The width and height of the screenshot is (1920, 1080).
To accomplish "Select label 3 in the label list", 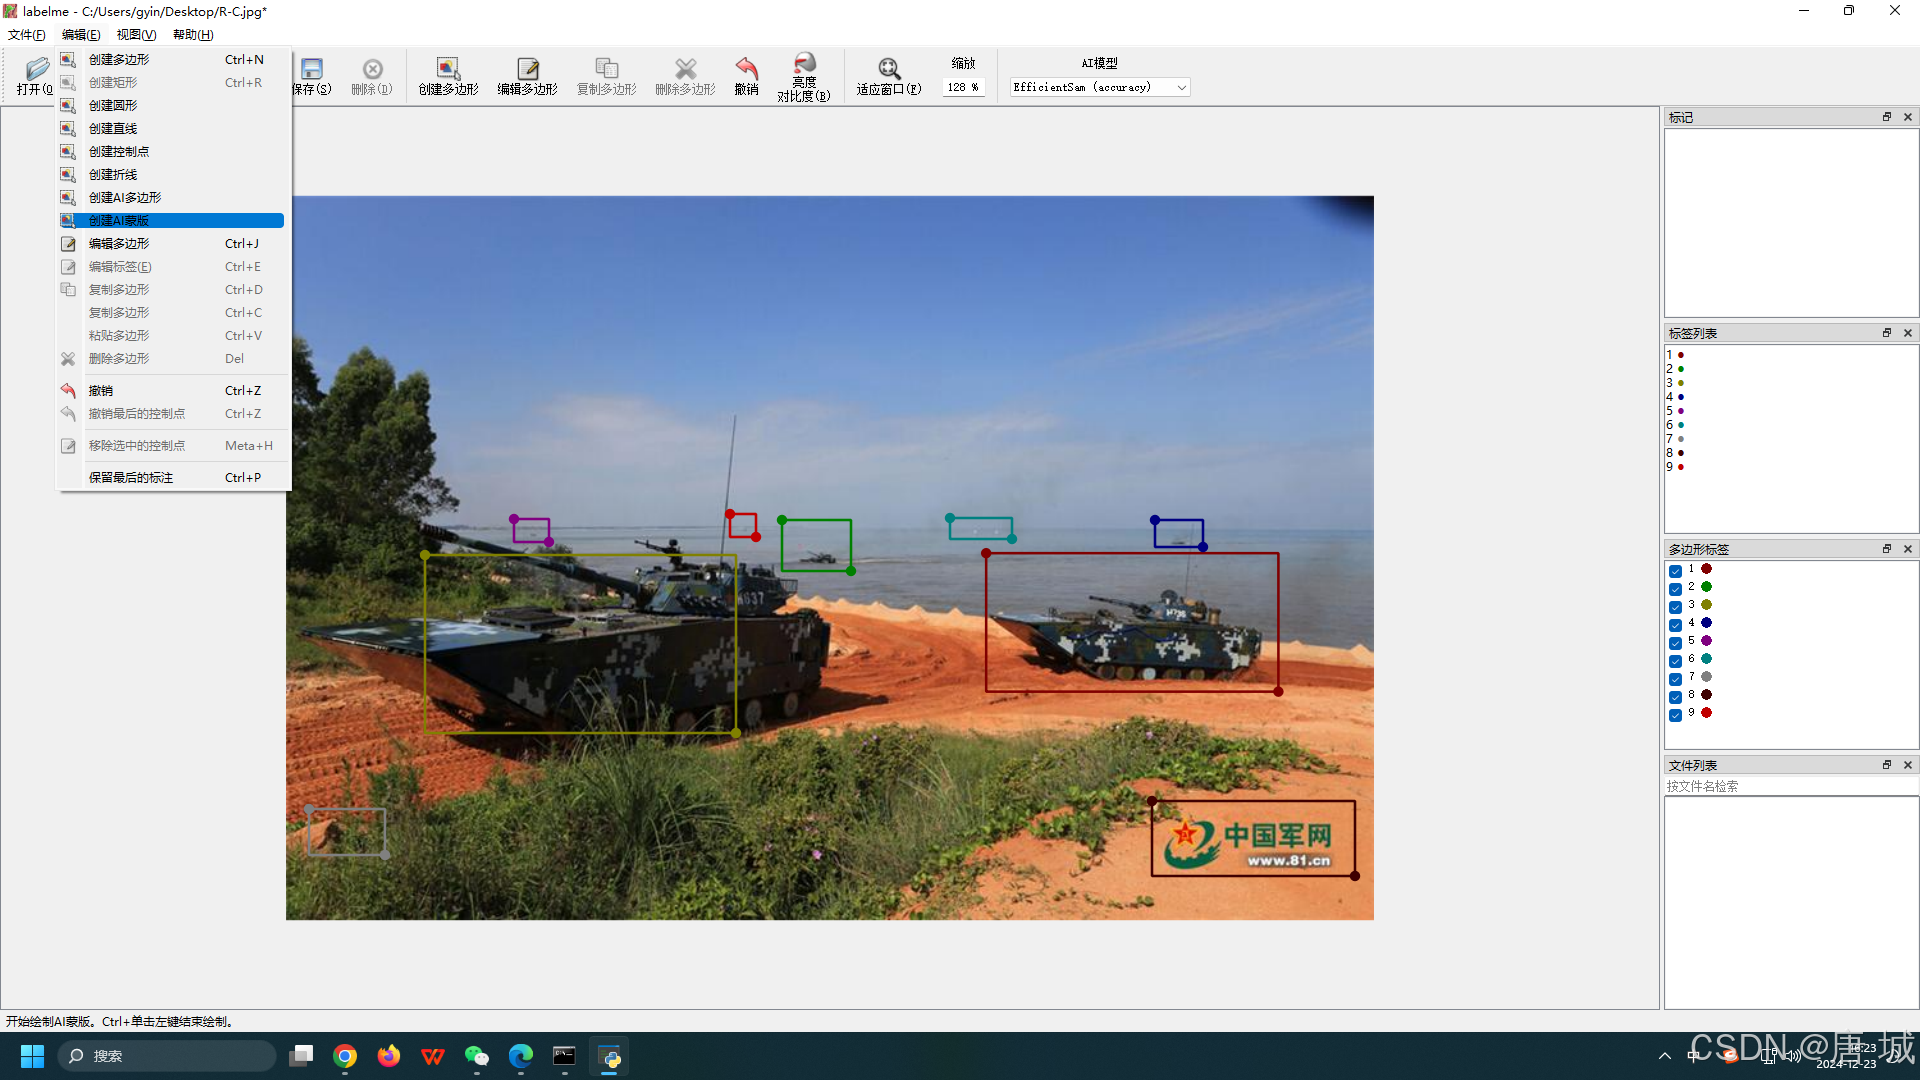I will (x=1674, y=383).
